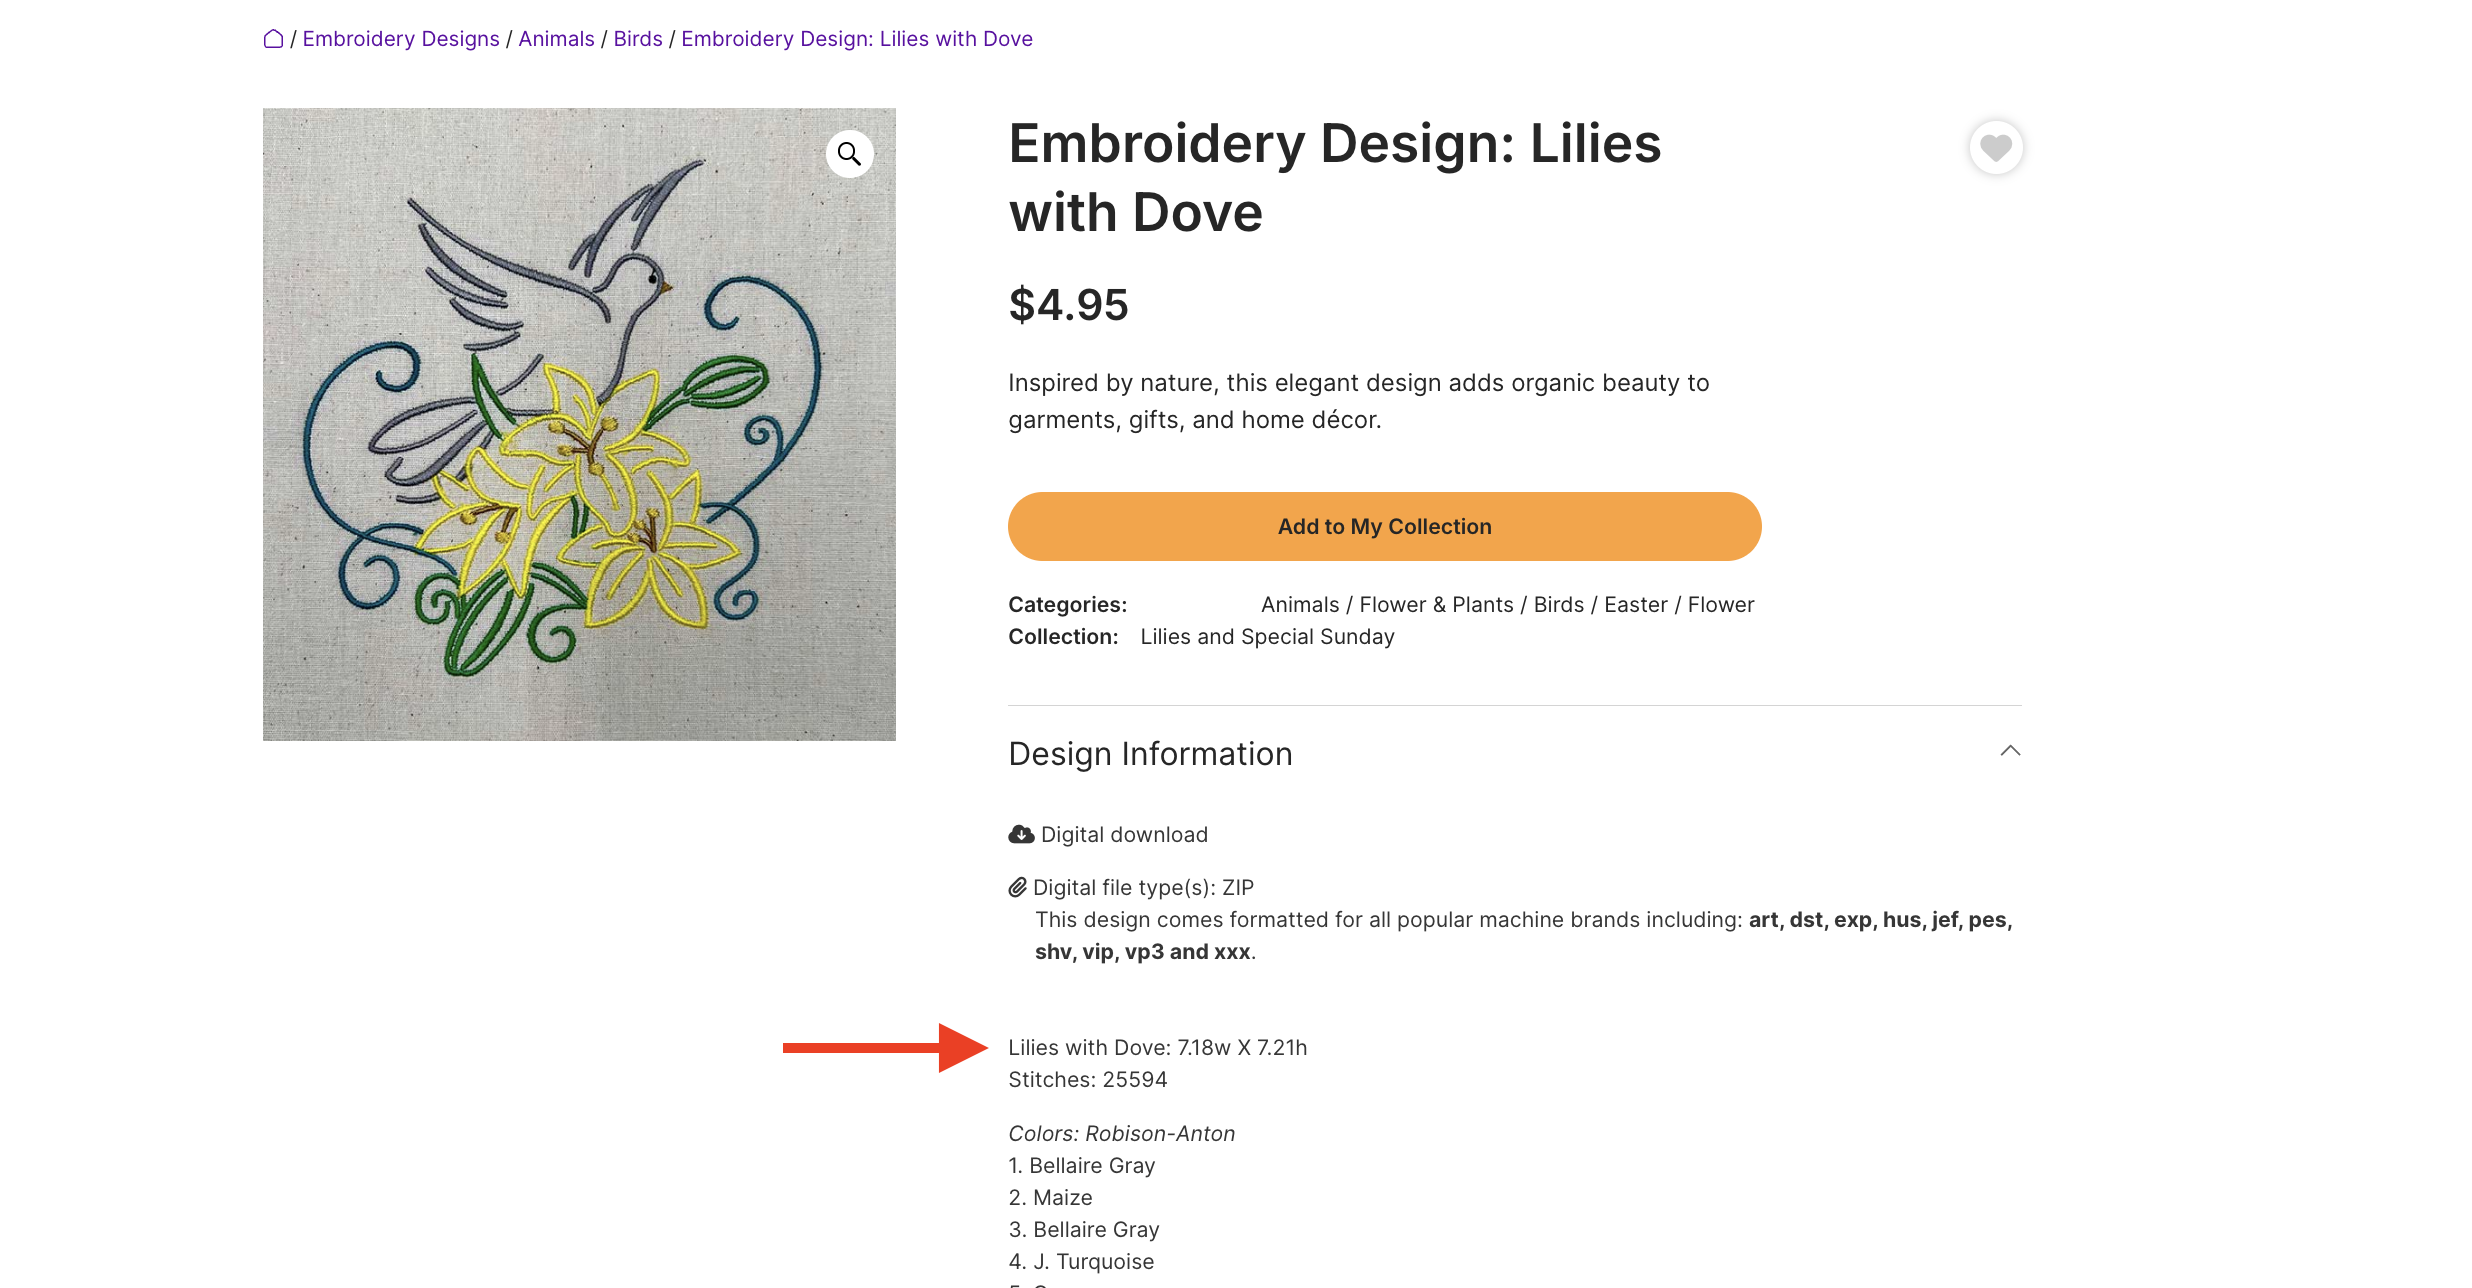Viewport: 2472px width, 1288px height.
Task: Go to Birds breadcrumb link
Action: [638, 39]
